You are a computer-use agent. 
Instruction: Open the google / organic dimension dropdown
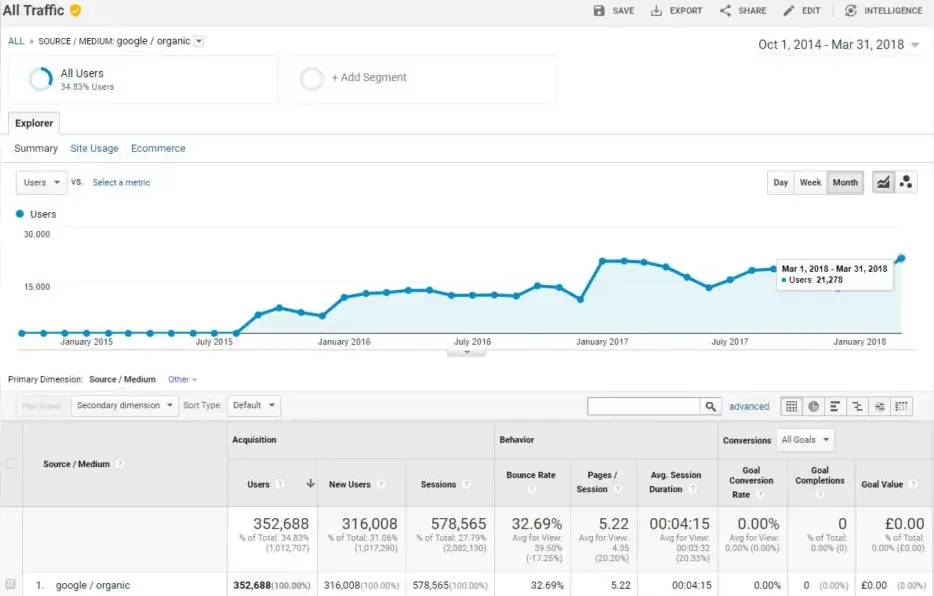point(198,41)
